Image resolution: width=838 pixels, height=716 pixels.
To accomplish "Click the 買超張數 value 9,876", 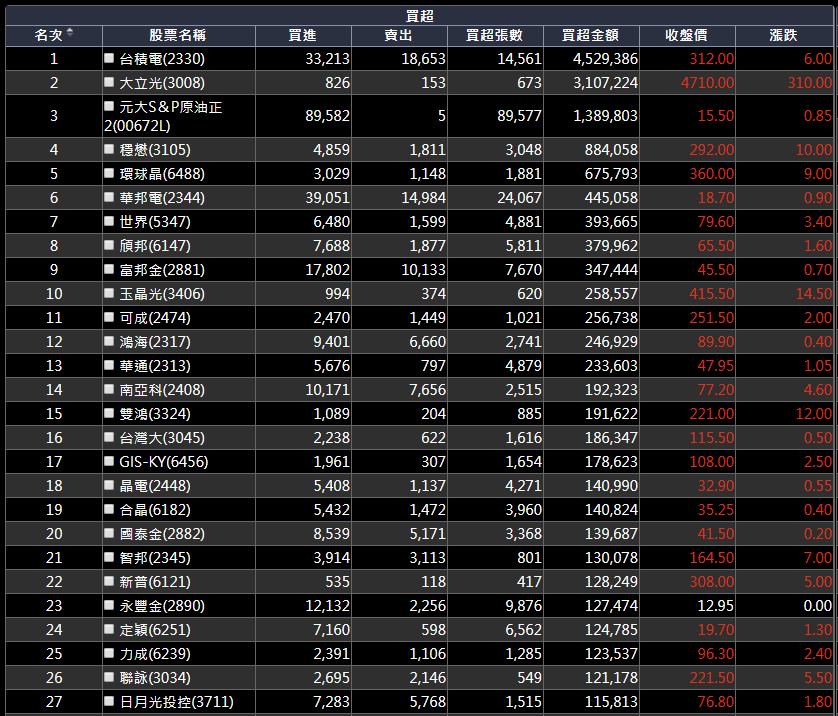I will 523,606.
